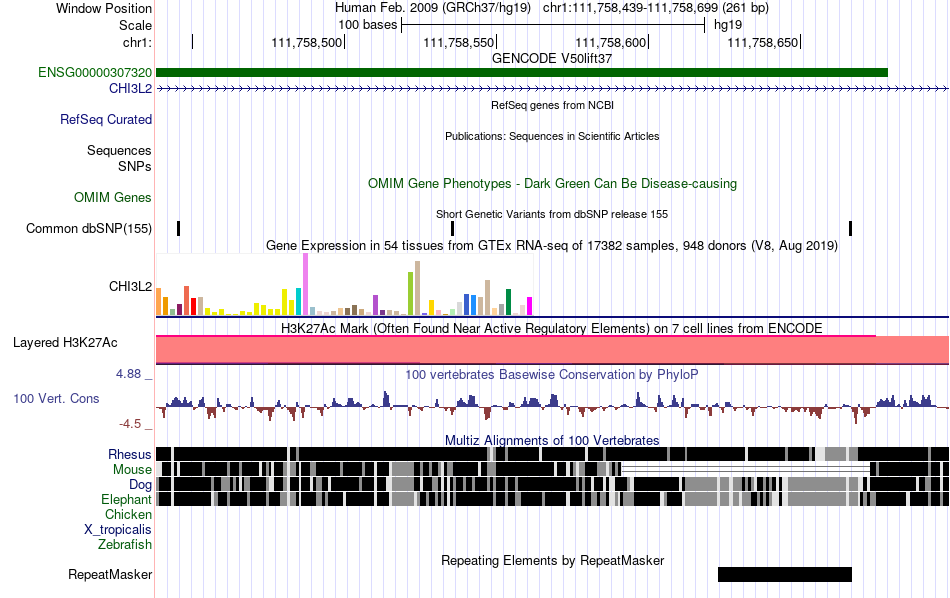The width and height of the screenshot is (950, 598).
Task: Open Repeating Elements by RepeatMasker title
Action: (x=552, y=560)
